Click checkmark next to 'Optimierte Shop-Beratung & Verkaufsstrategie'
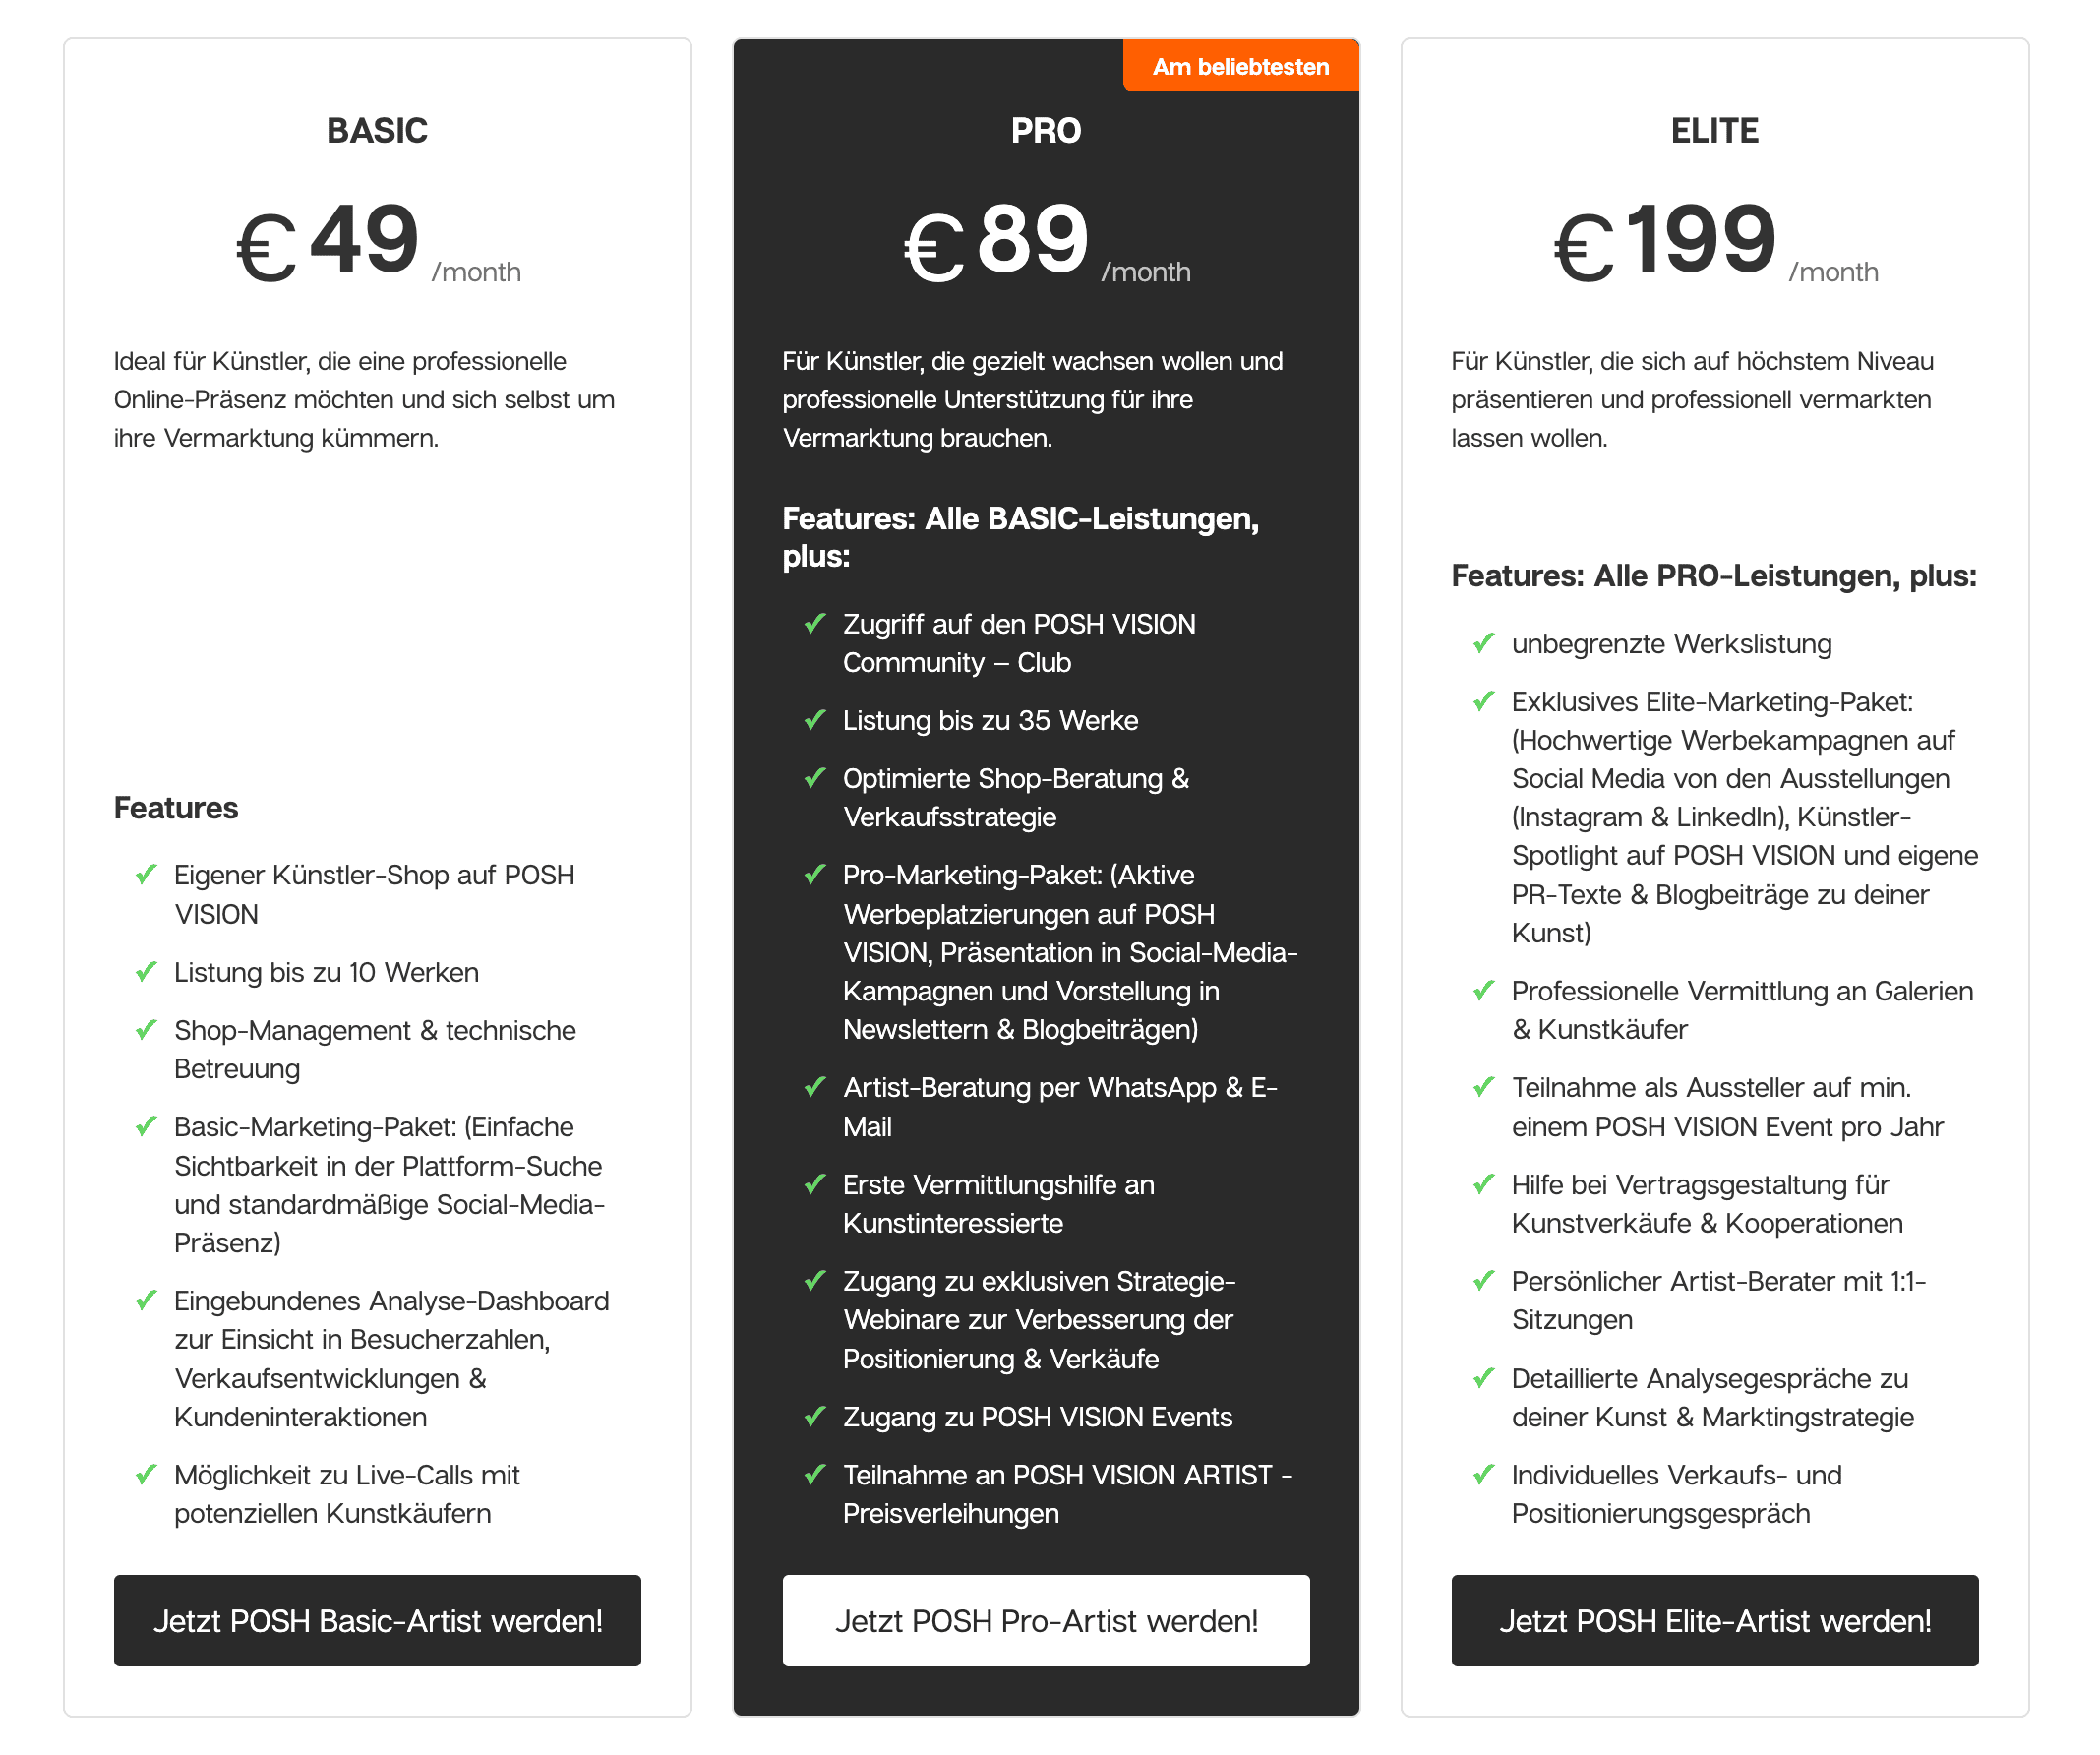The image size is (2100, 1755). (x=815, y=778)
